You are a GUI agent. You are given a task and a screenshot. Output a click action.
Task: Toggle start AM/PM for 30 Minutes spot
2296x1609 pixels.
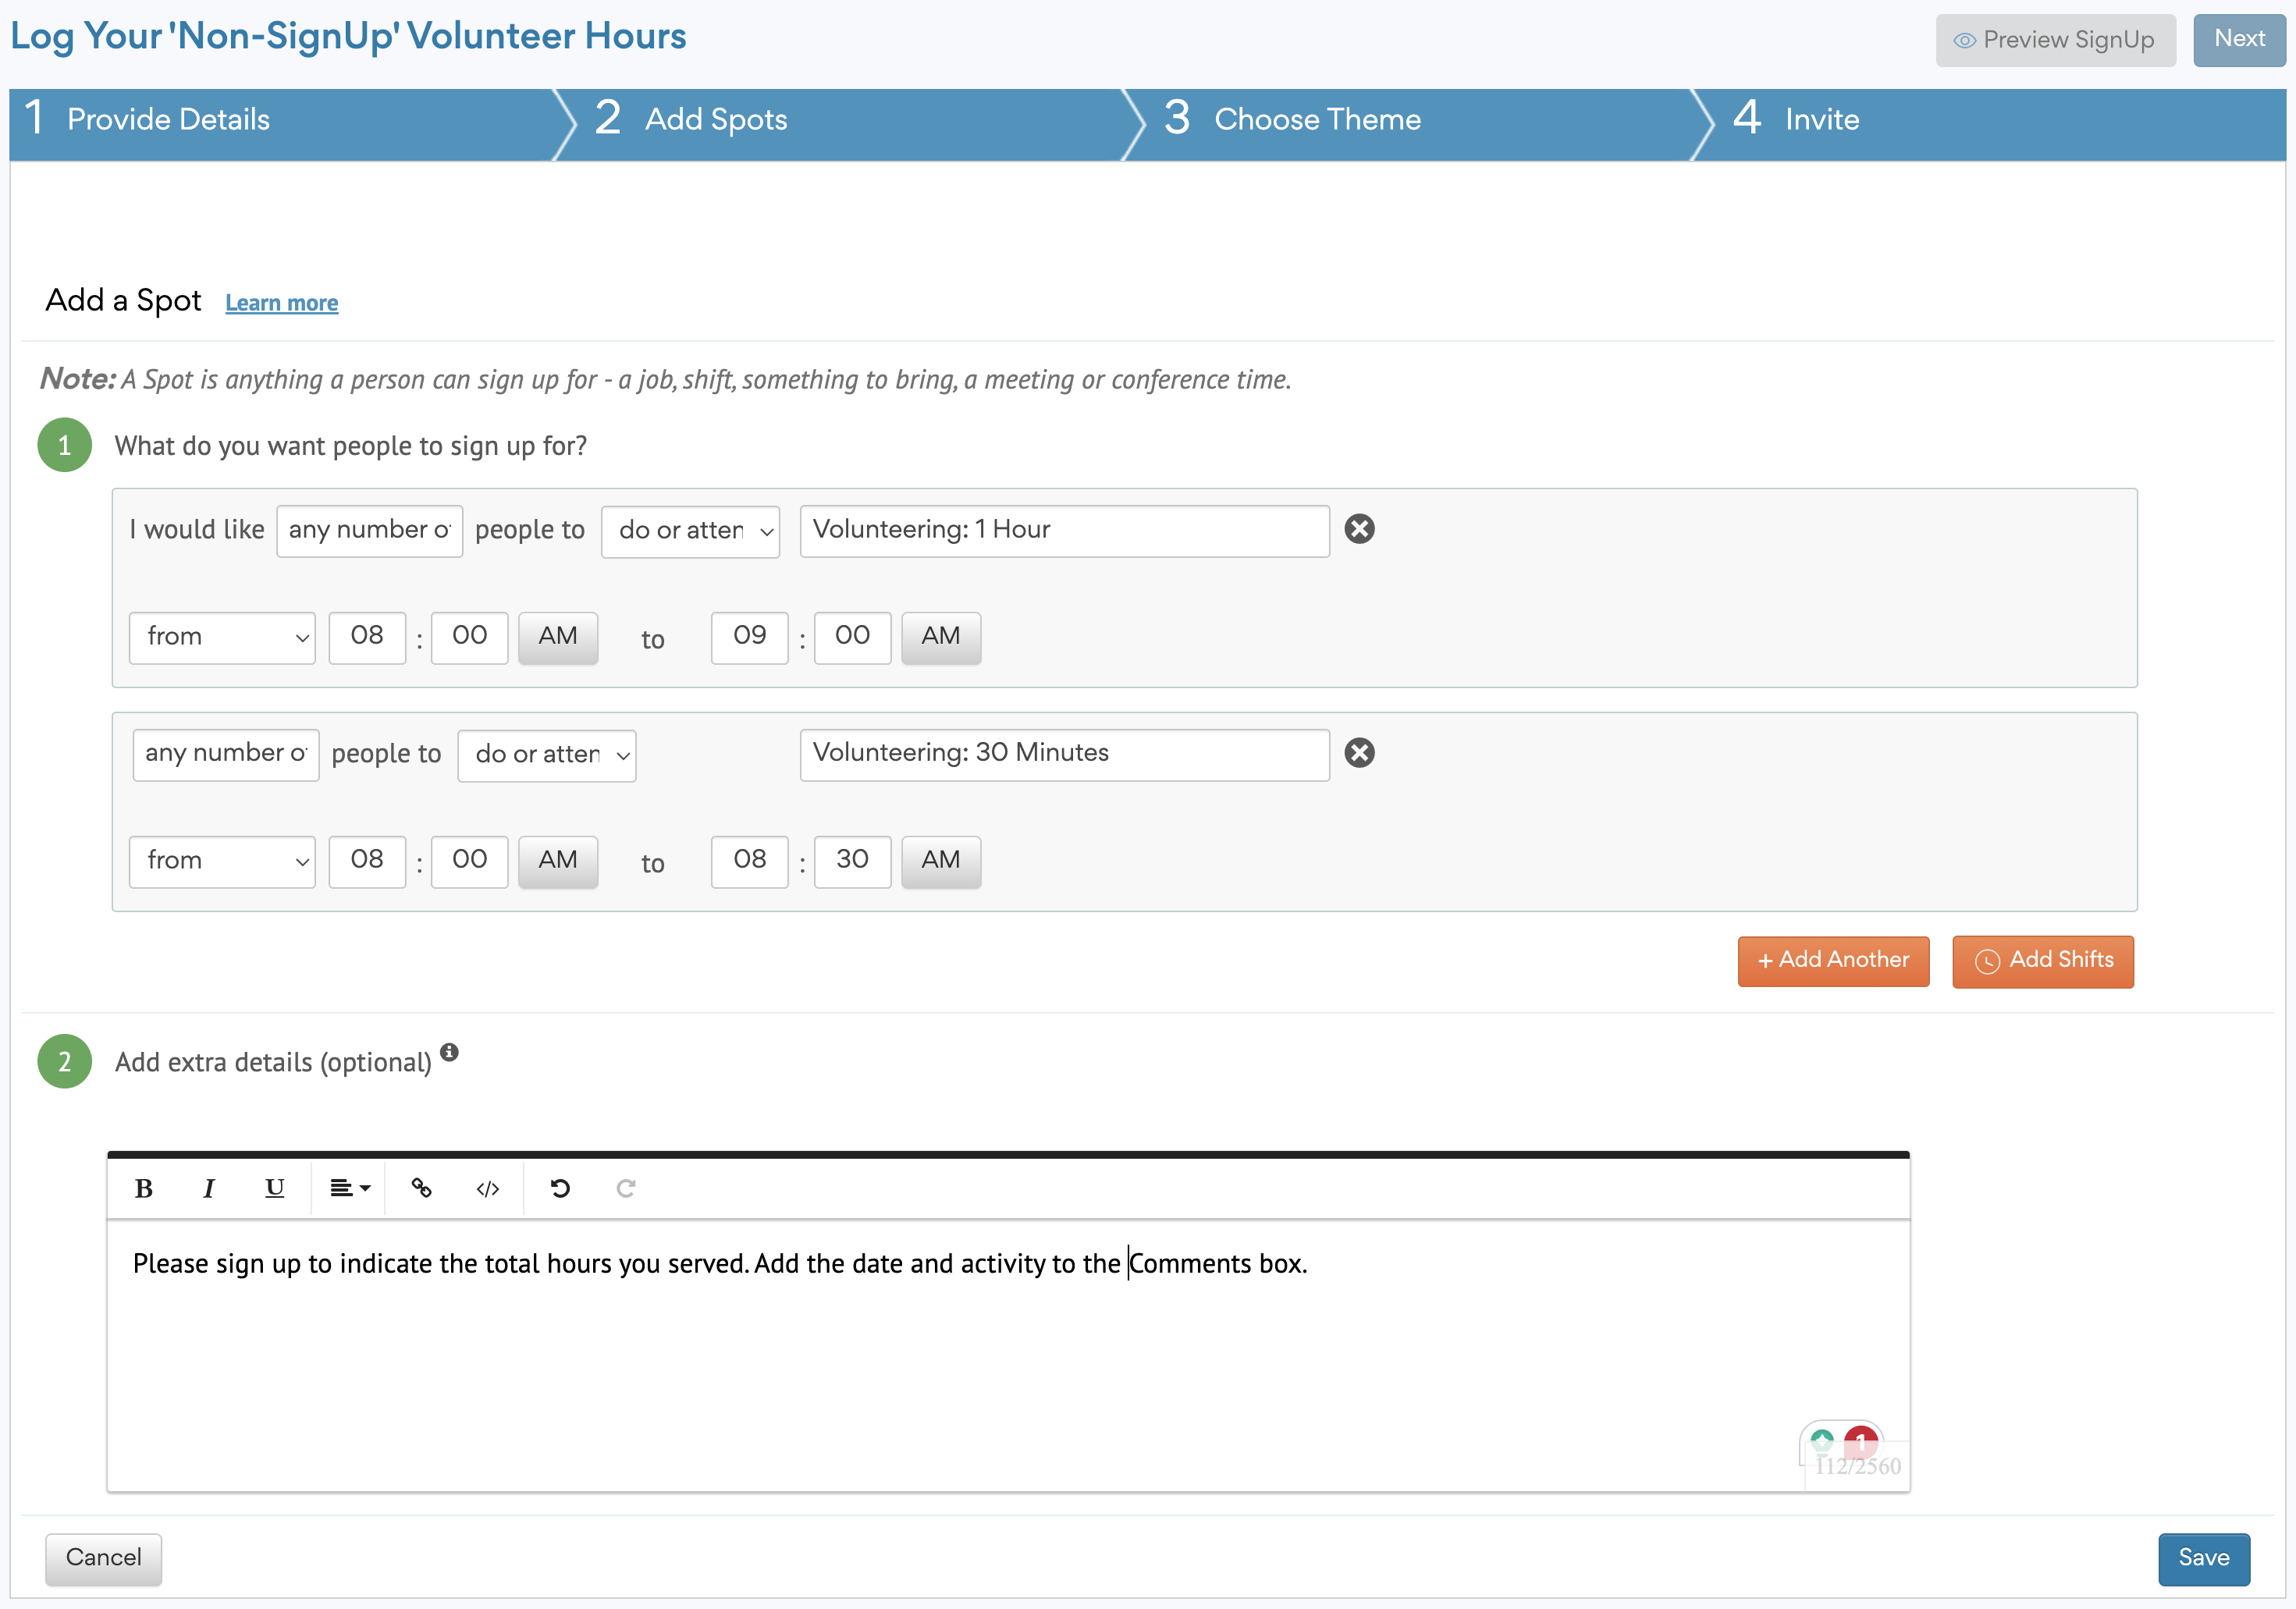558,862
